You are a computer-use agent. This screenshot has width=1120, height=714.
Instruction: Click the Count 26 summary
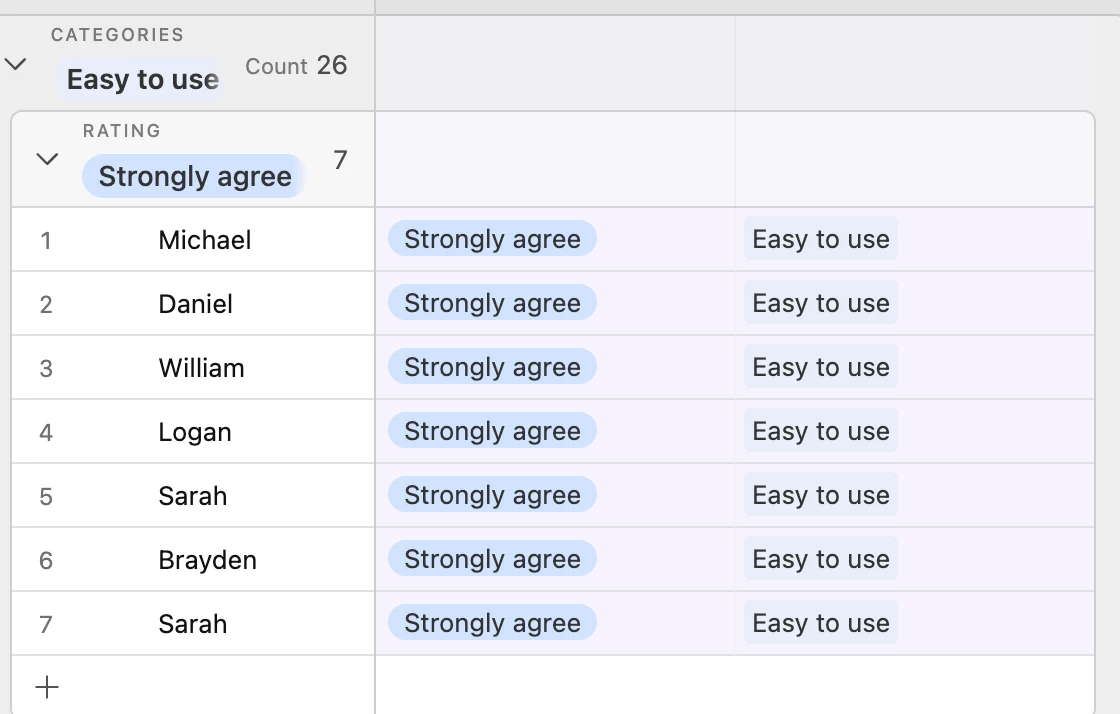(x=296, y=66)
